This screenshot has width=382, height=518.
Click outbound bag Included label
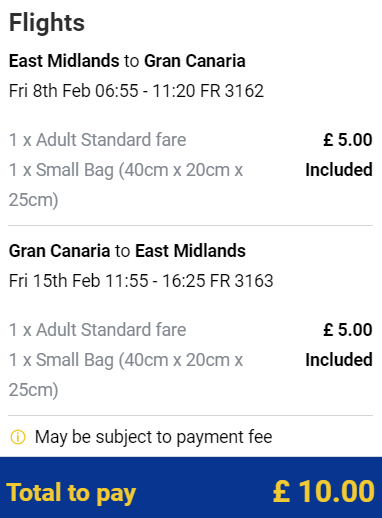coord(339,170)
